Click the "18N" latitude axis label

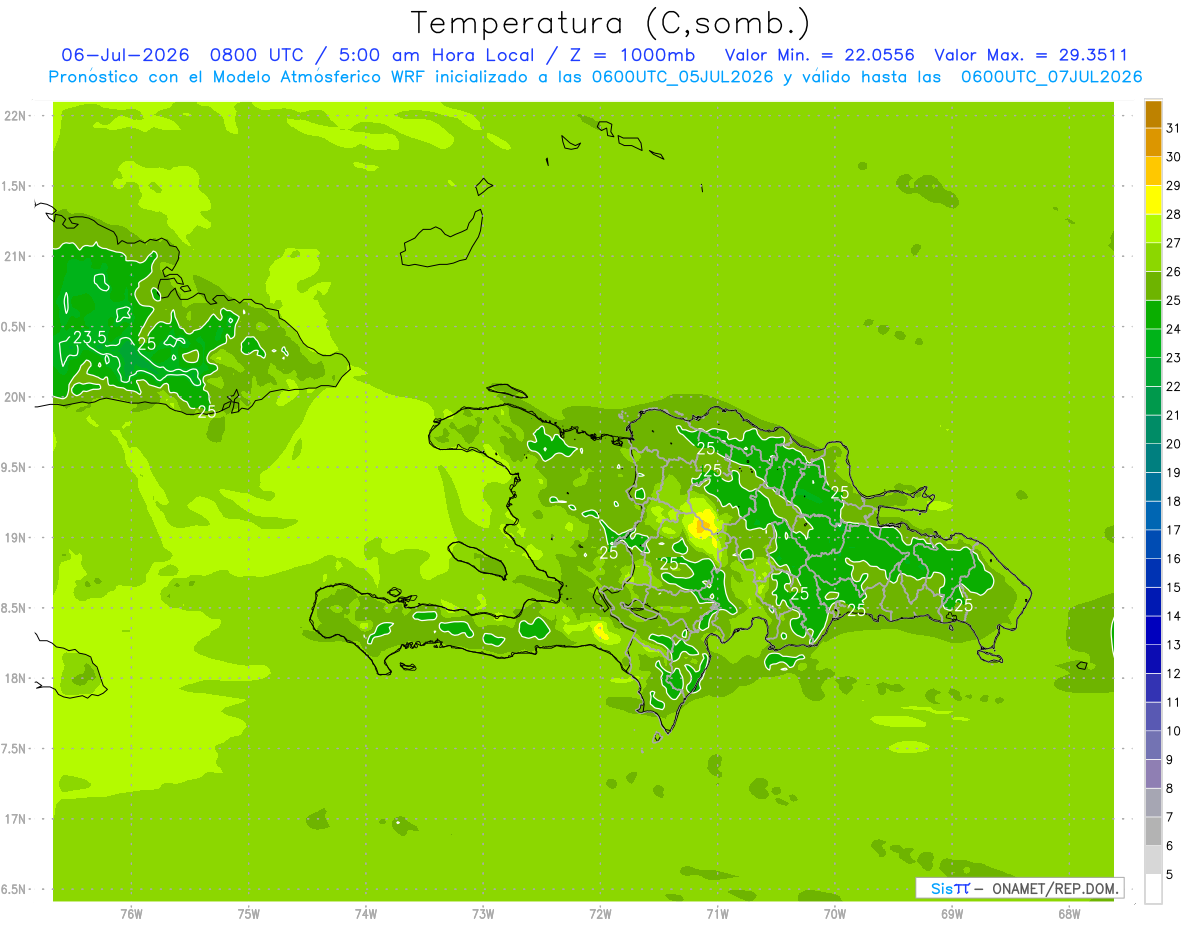14,678
